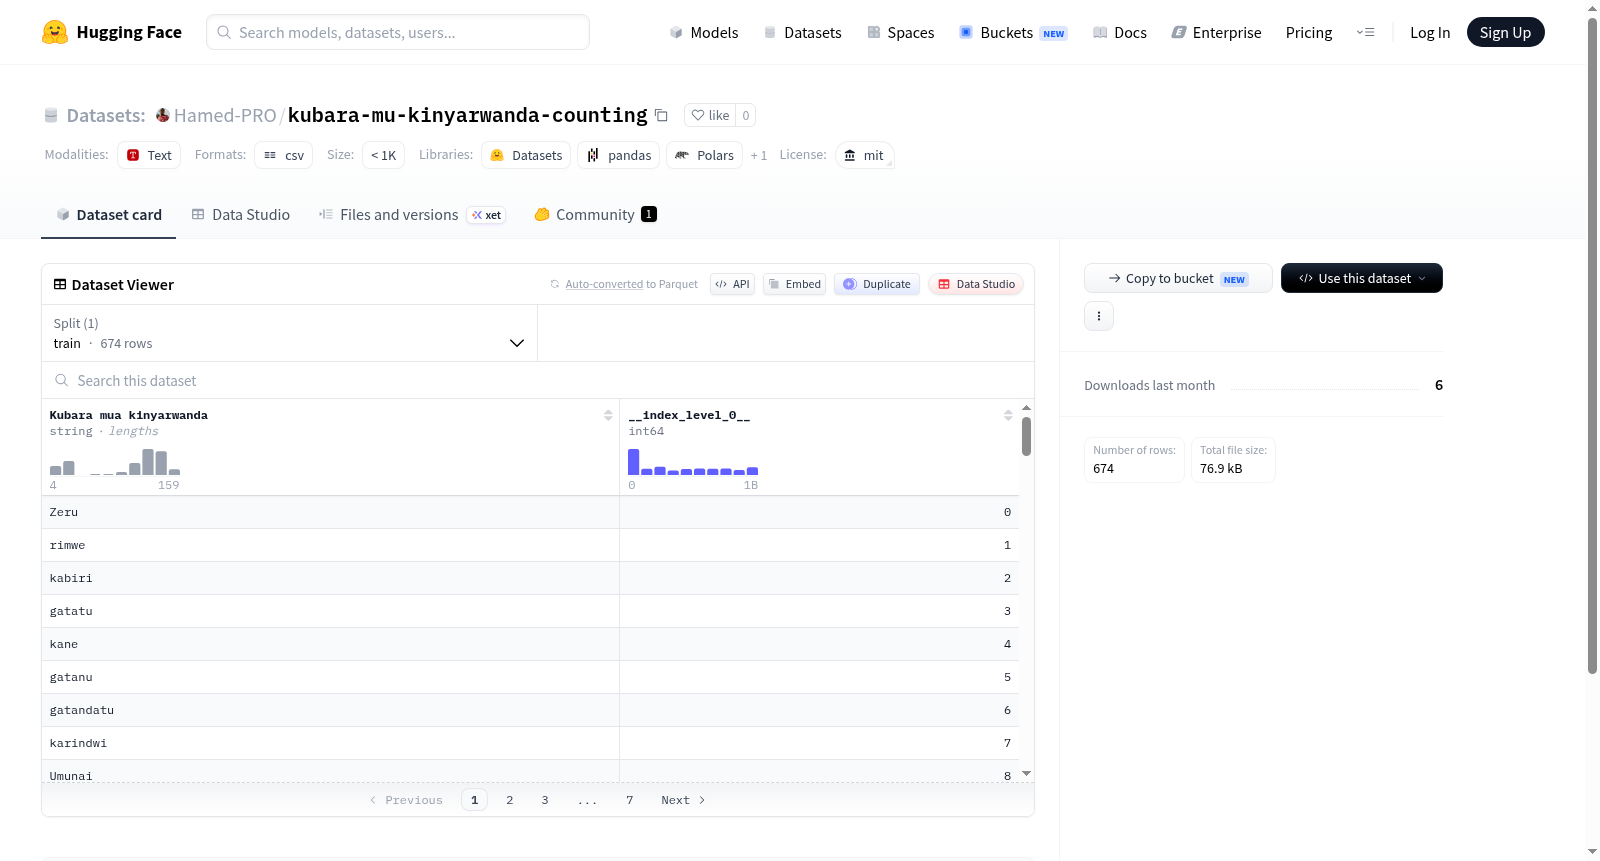Screen dimensions: 1600x861
Task: Click the 'gatandatu' table cell
Action: pyautogui.click(x=330, y=710)
